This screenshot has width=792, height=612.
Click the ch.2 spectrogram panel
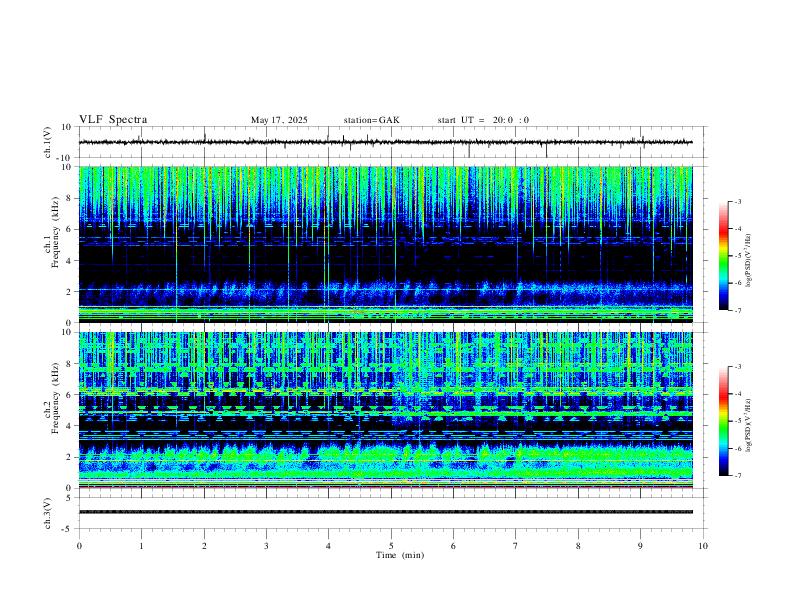[x=385, y=410]
